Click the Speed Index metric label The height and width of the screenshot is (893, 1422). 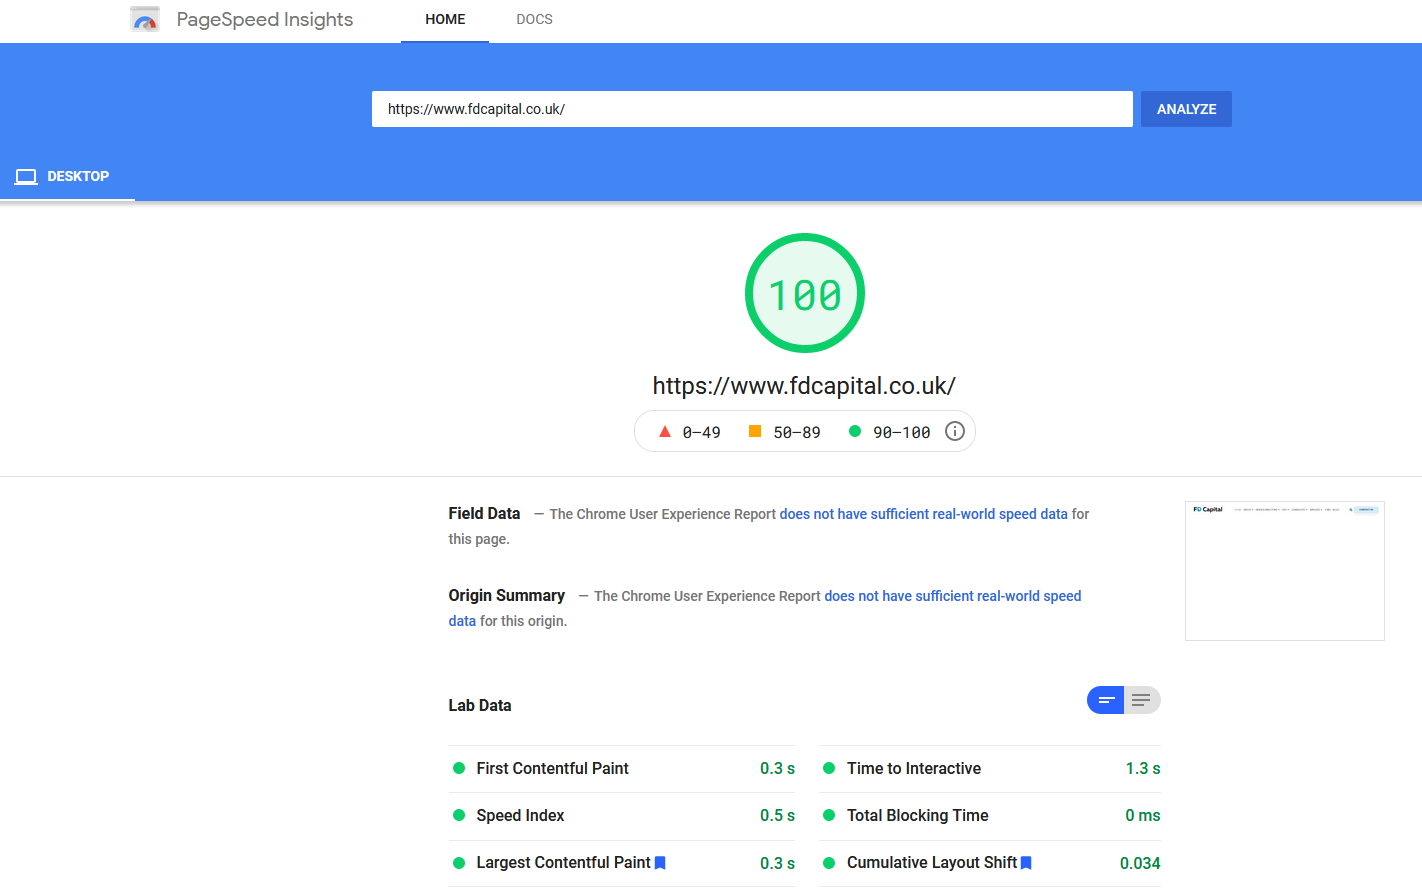[521, 815]
